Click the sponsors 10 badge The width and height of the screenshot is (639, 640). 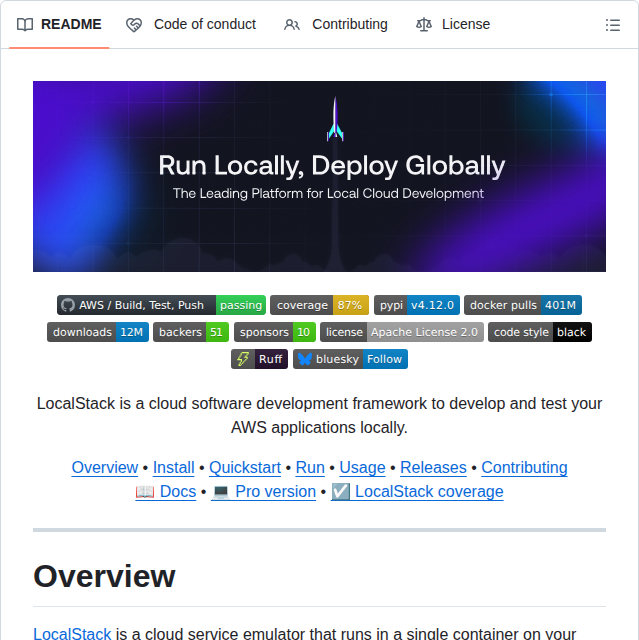275,332
